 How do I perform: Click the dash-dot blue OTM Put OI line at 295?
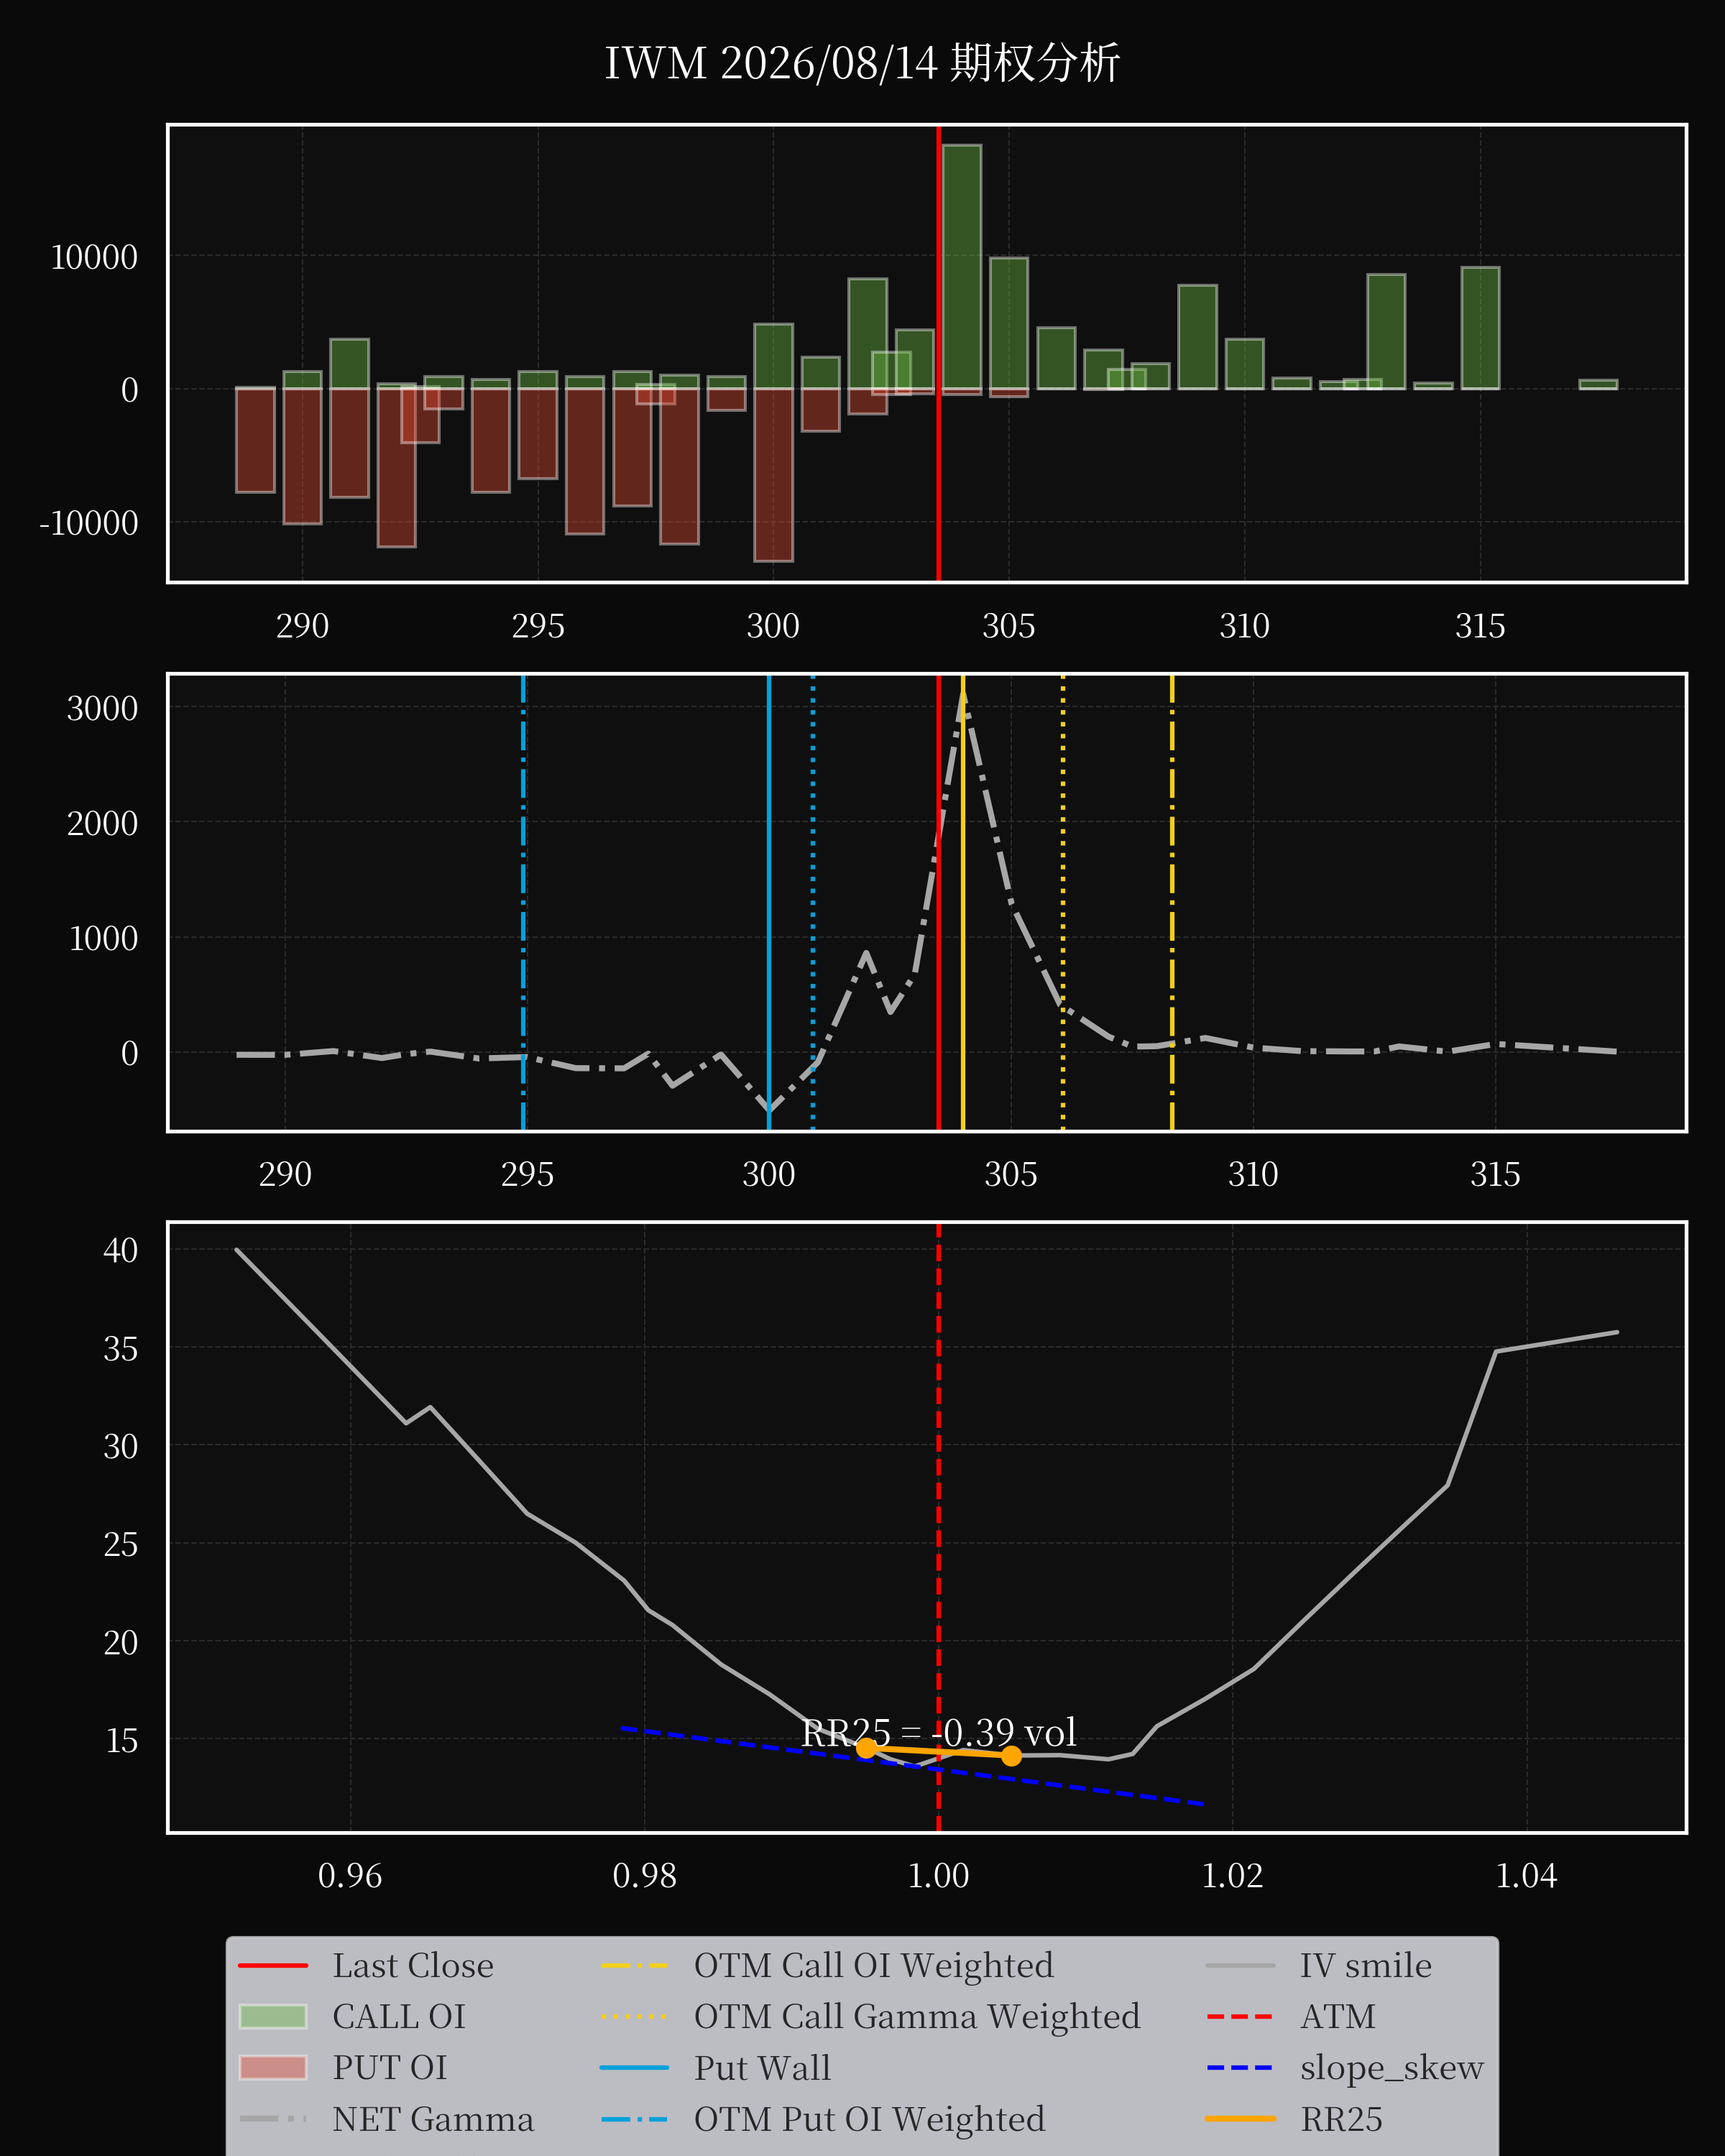[523, 903]
